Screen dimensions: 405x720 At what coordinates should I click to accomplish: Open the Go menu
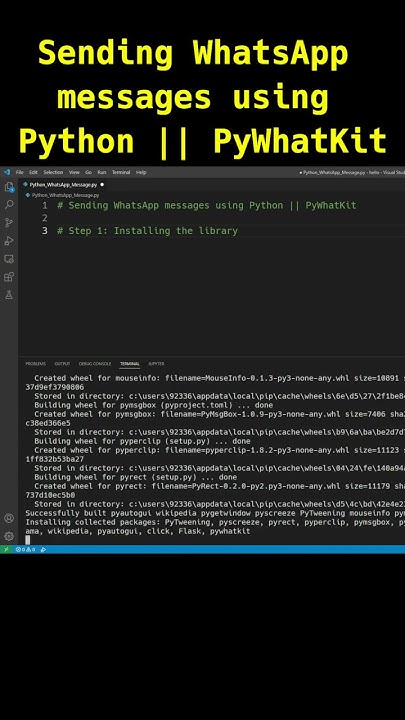click(x=88, y=172)
